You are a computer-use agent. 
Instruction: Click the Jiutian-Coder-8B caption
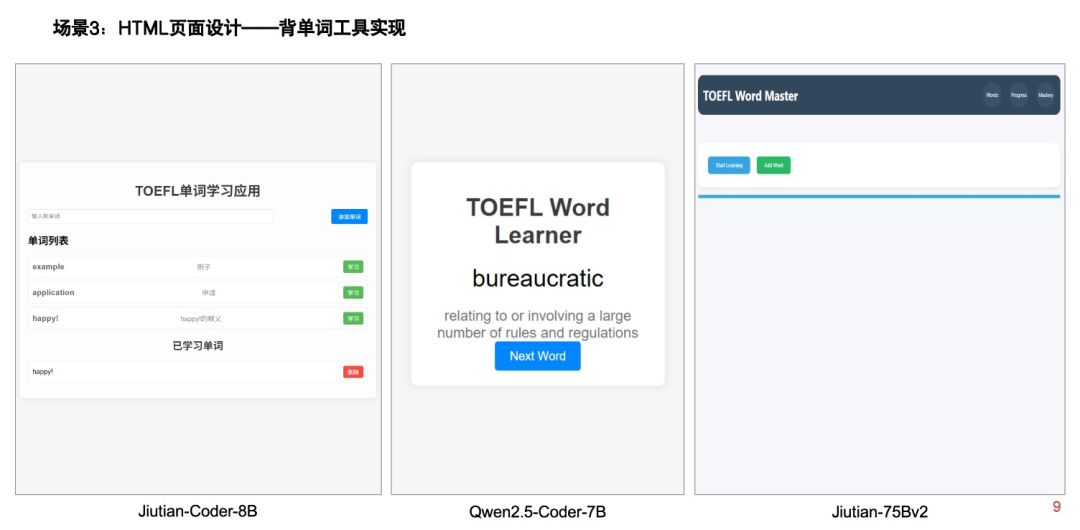pos(198,512)
